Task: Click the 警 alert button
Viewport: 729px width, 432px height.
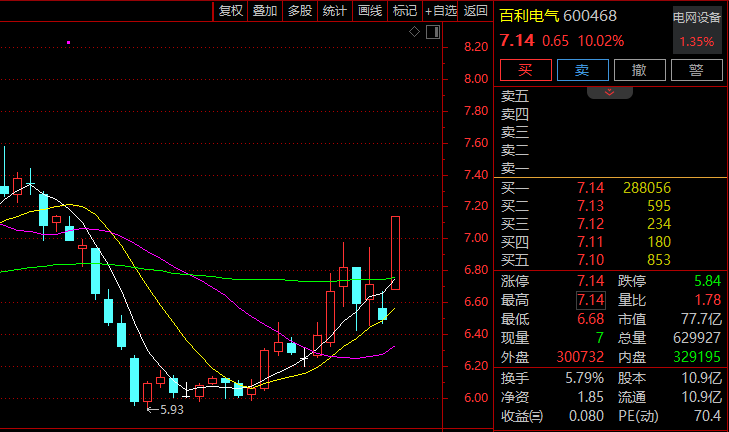Action: pyautogui.click(x=696, y=70)
